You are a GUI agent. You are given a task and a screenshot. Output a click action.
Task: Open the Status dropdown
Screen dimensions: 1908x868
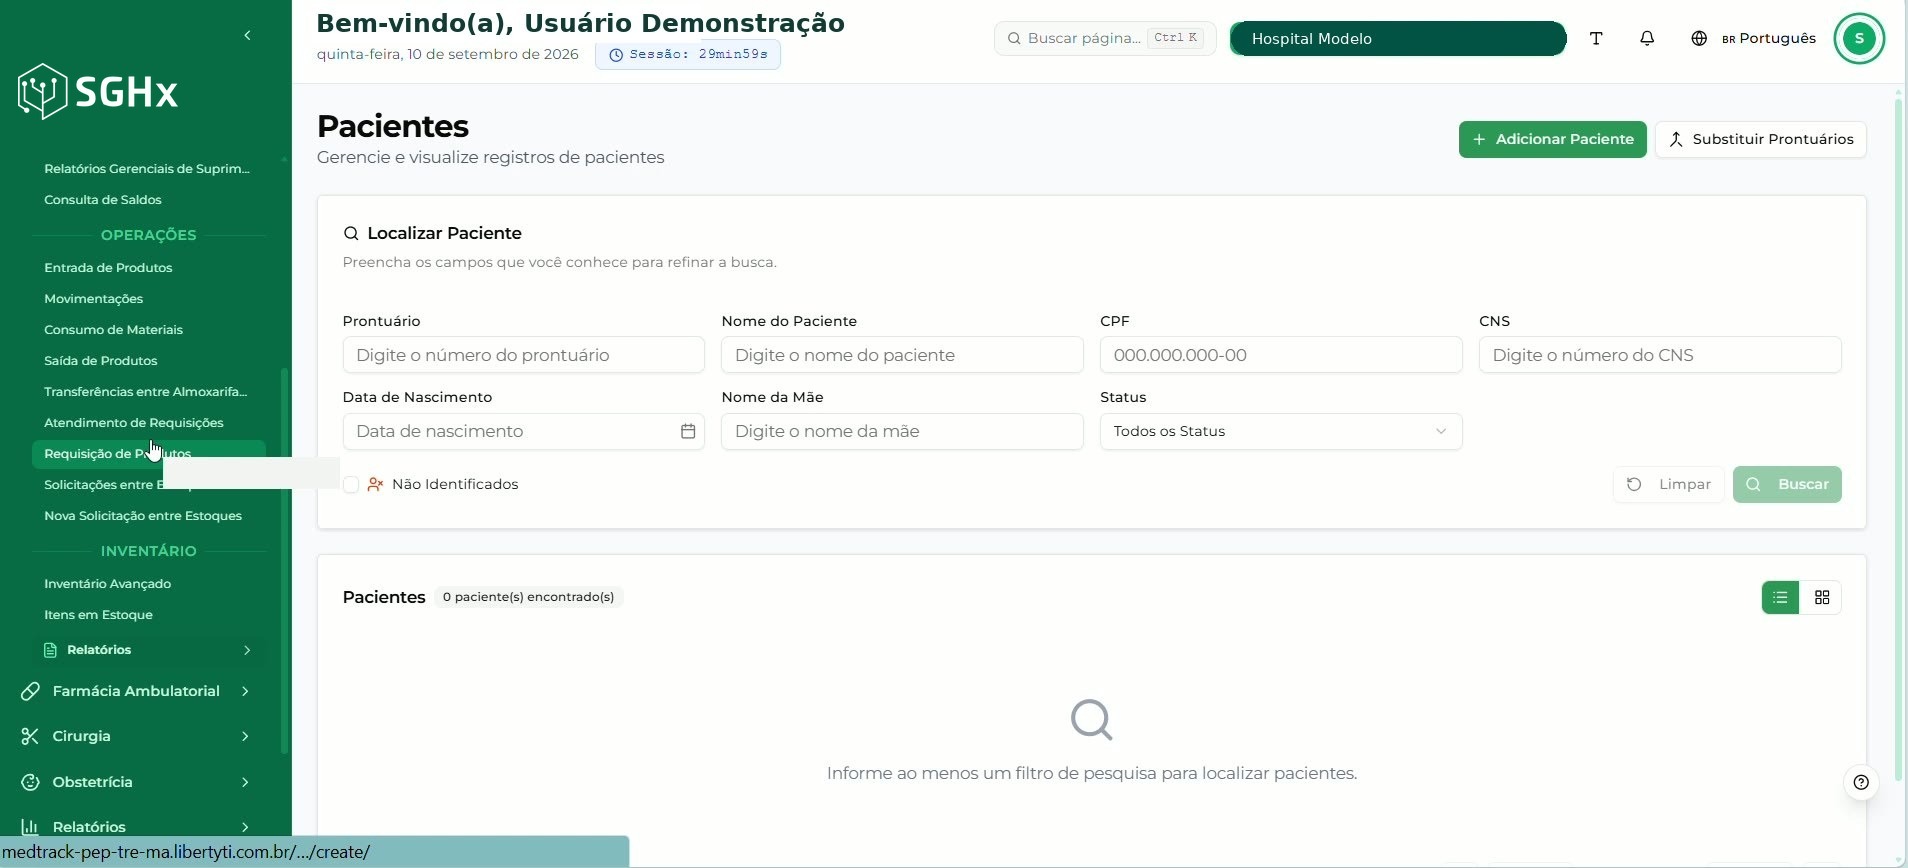[1280, 431]
